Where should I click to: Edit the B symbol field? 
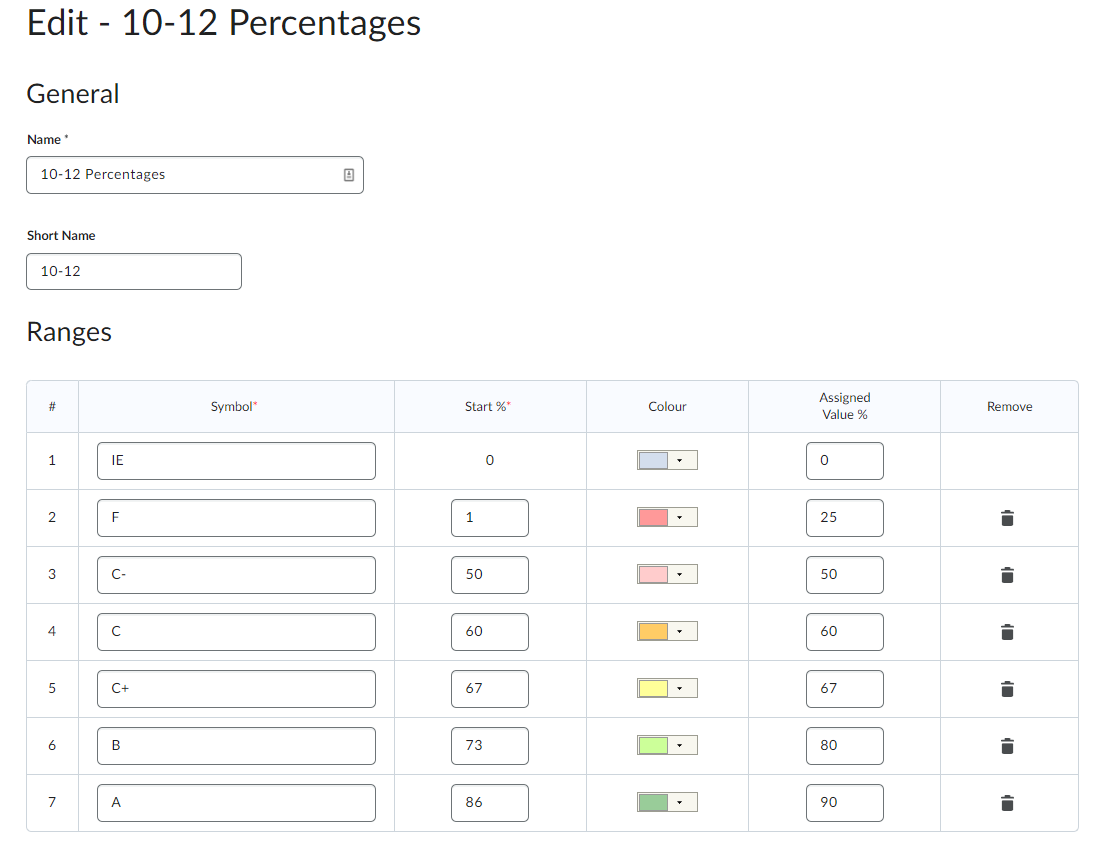pyautogui.click(x=236, y=746)
